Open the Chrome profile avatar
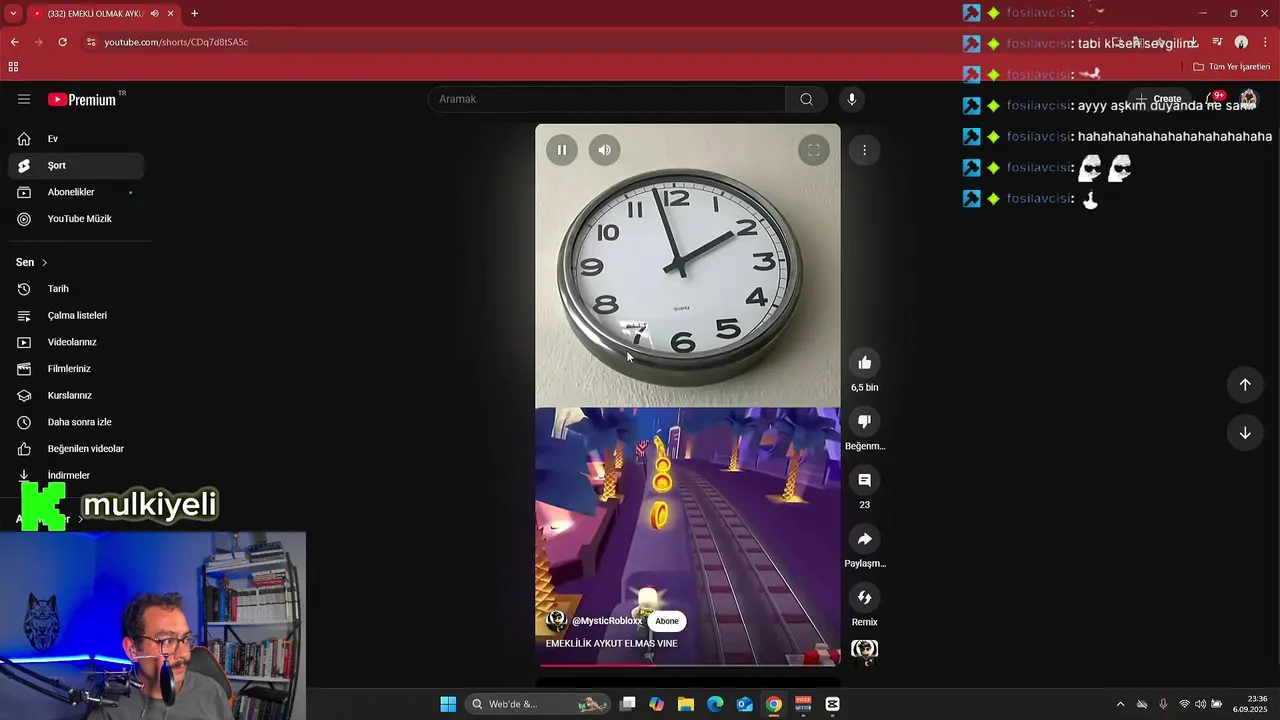 [x=1241, y=42]
